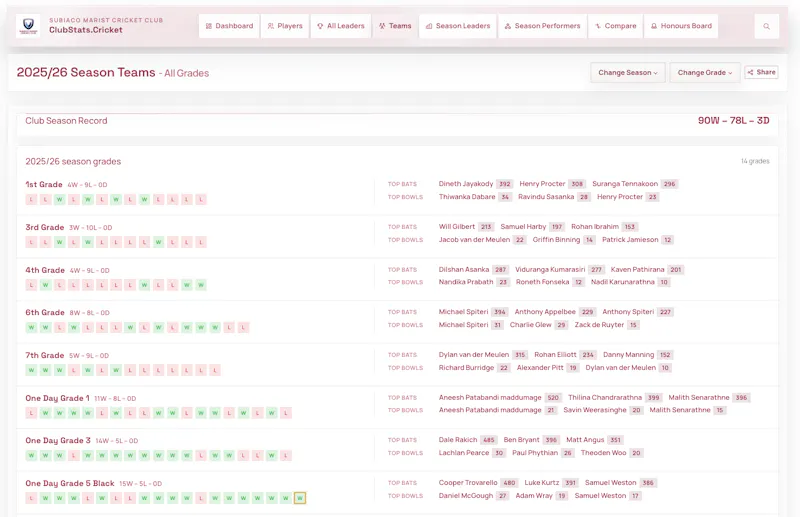
Task: Click the Share button
Action: click(x=761, y=72)
